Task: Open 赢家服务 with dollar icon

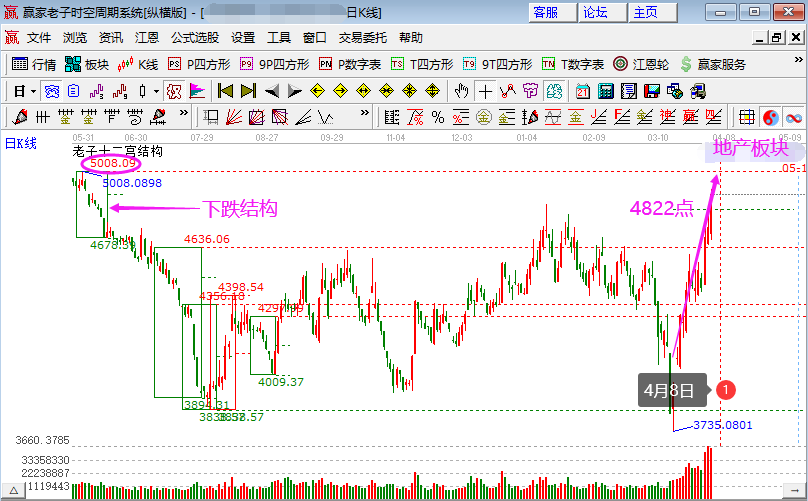Action: [713, 64]
